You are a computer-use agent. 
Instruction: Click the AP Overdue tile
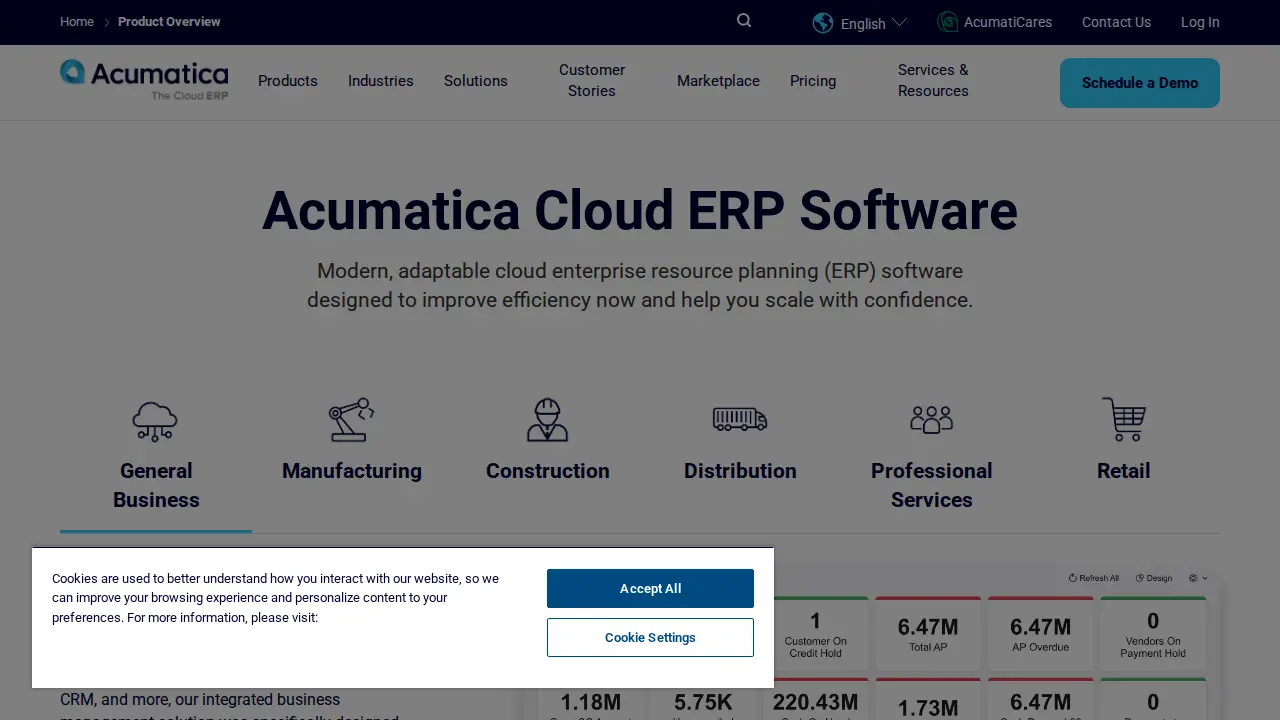click(x=1040, y=634)
